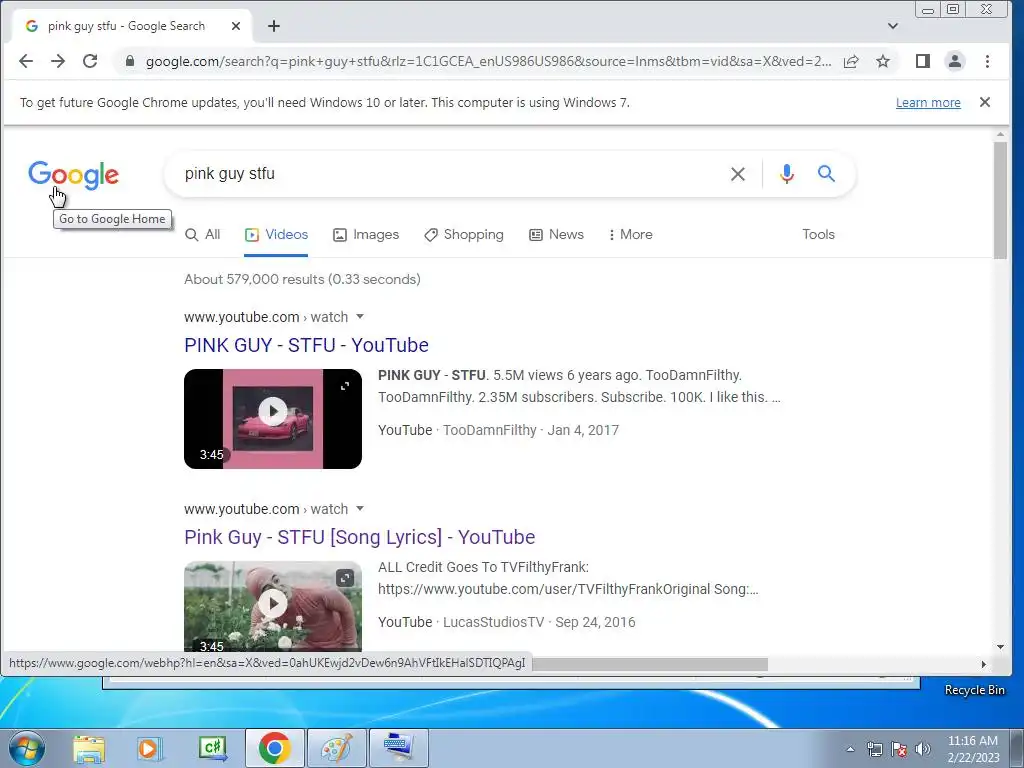The width and height of the screenshot is (1024, 768).
Task: Open the C# app in taskbar
Action: [x=212, y=748]
